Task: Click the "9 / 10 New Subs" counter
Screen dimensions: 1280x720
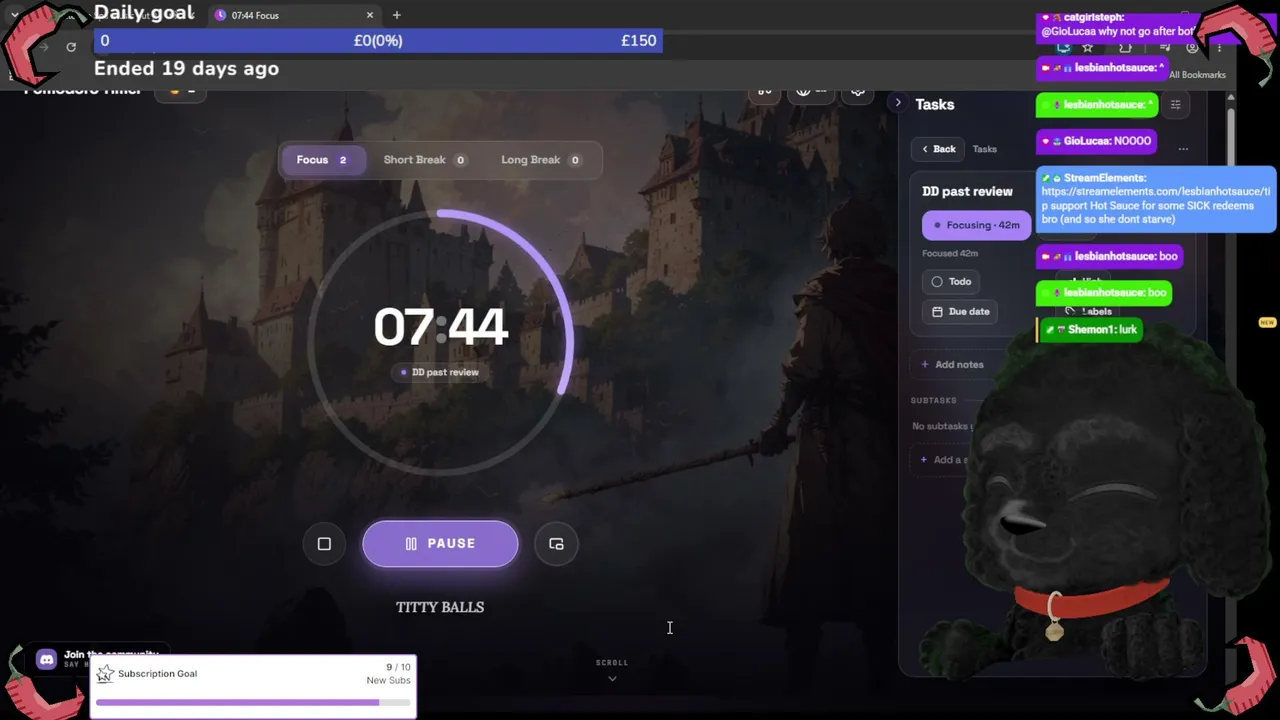Action: (x=388, y=674)
